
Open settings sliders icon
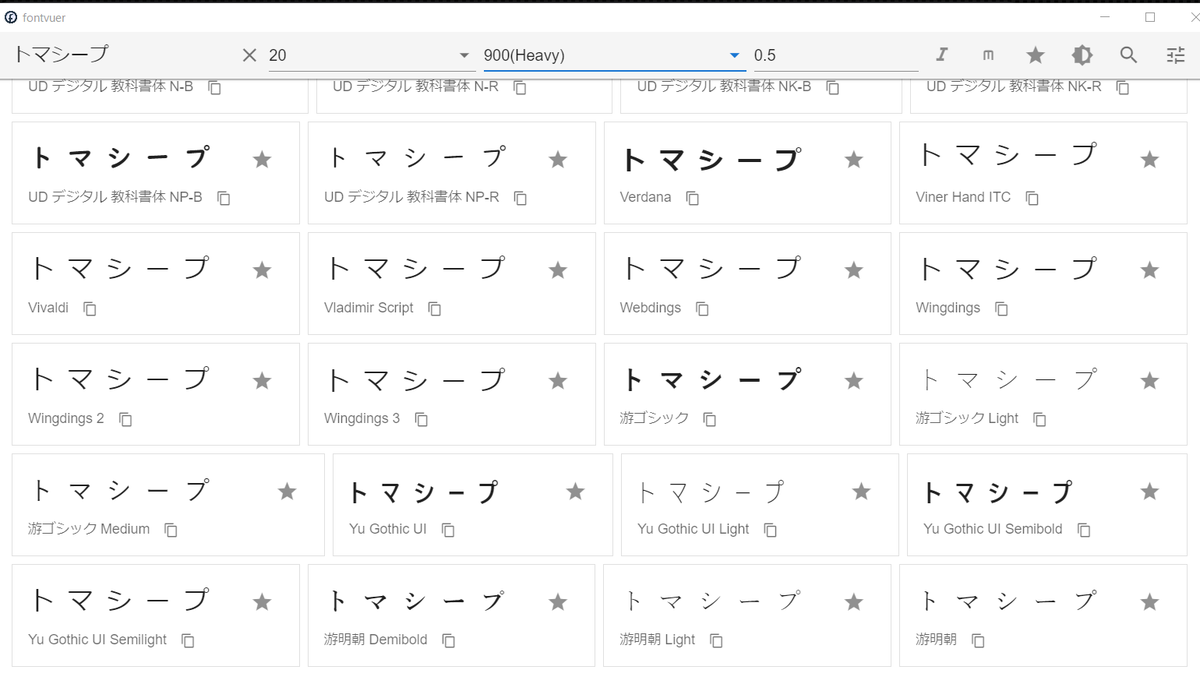point(1175,55)
